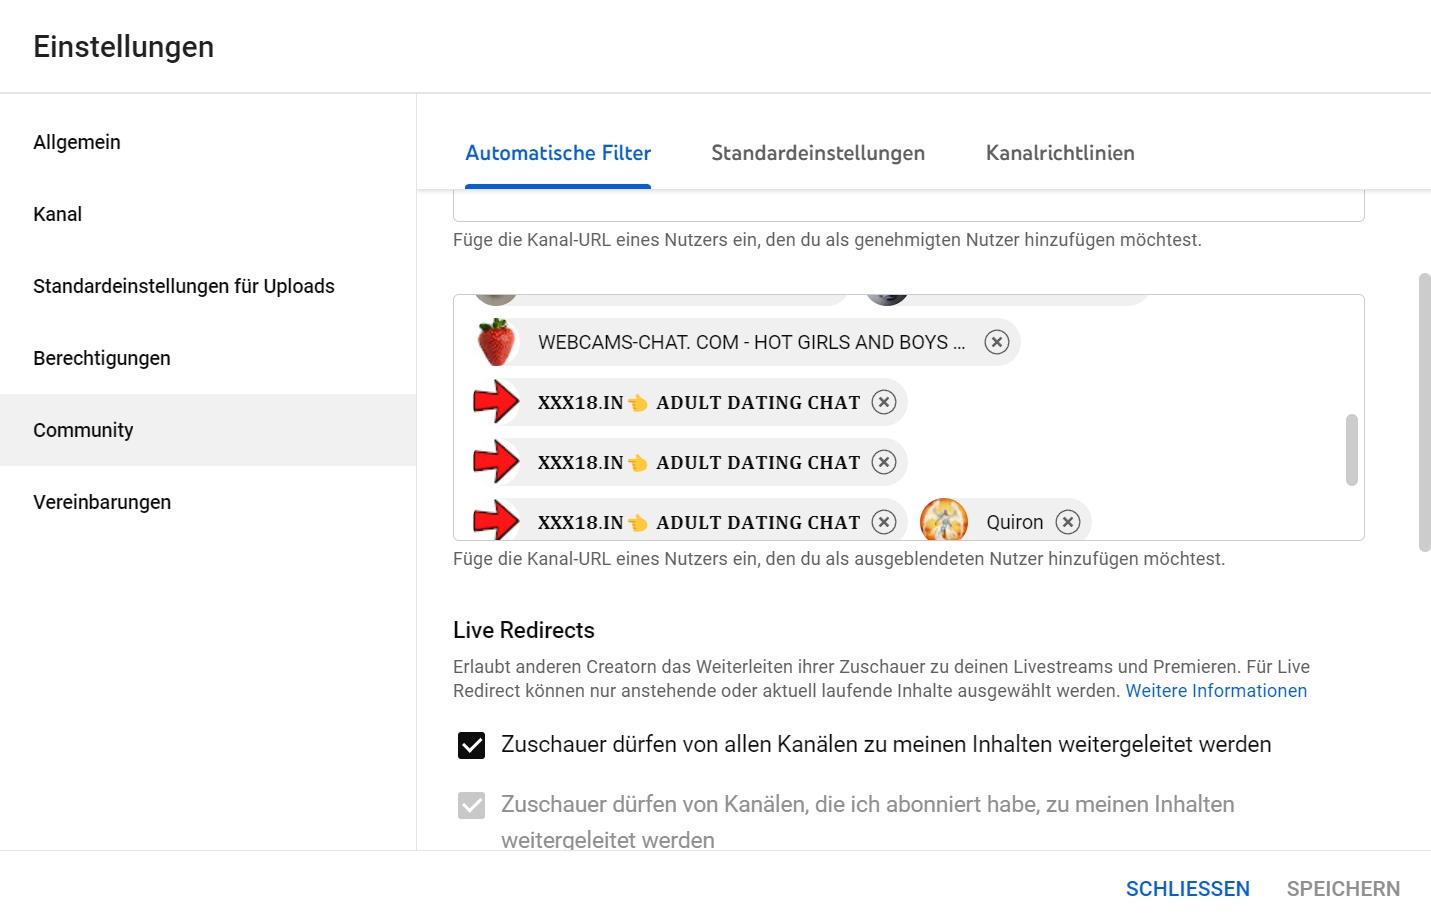
Task: Toggle redirects from subscribed channels checkbox
Action: 471,805
